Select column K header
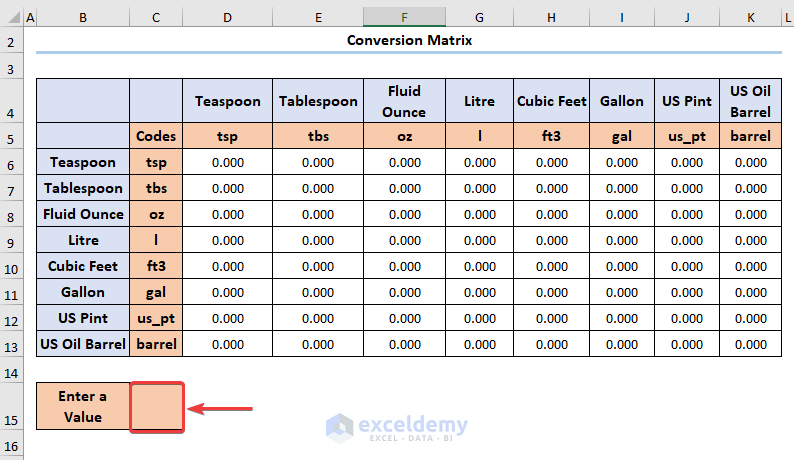This screenshot has height=460, width=794. coord(750,18)
